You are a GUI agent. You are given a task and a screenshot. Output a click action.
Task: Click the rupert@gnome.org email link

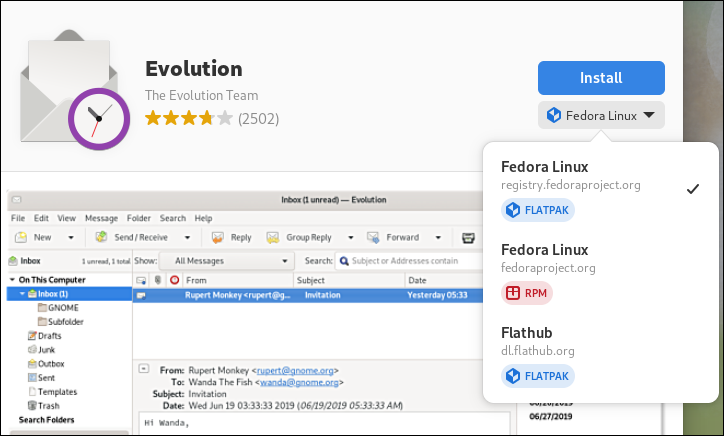tap(295, 370)
